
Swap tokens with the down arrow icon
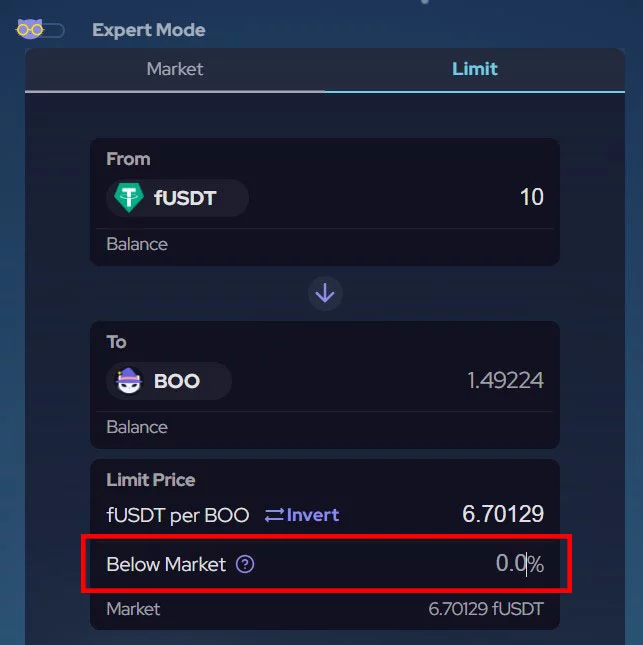click(325, 294)
